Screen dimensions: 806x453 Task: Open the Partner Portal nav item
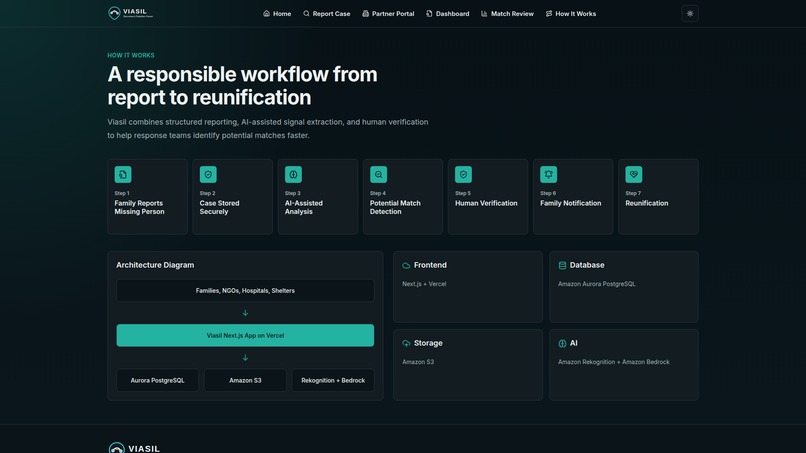click(x=388, y=14)
